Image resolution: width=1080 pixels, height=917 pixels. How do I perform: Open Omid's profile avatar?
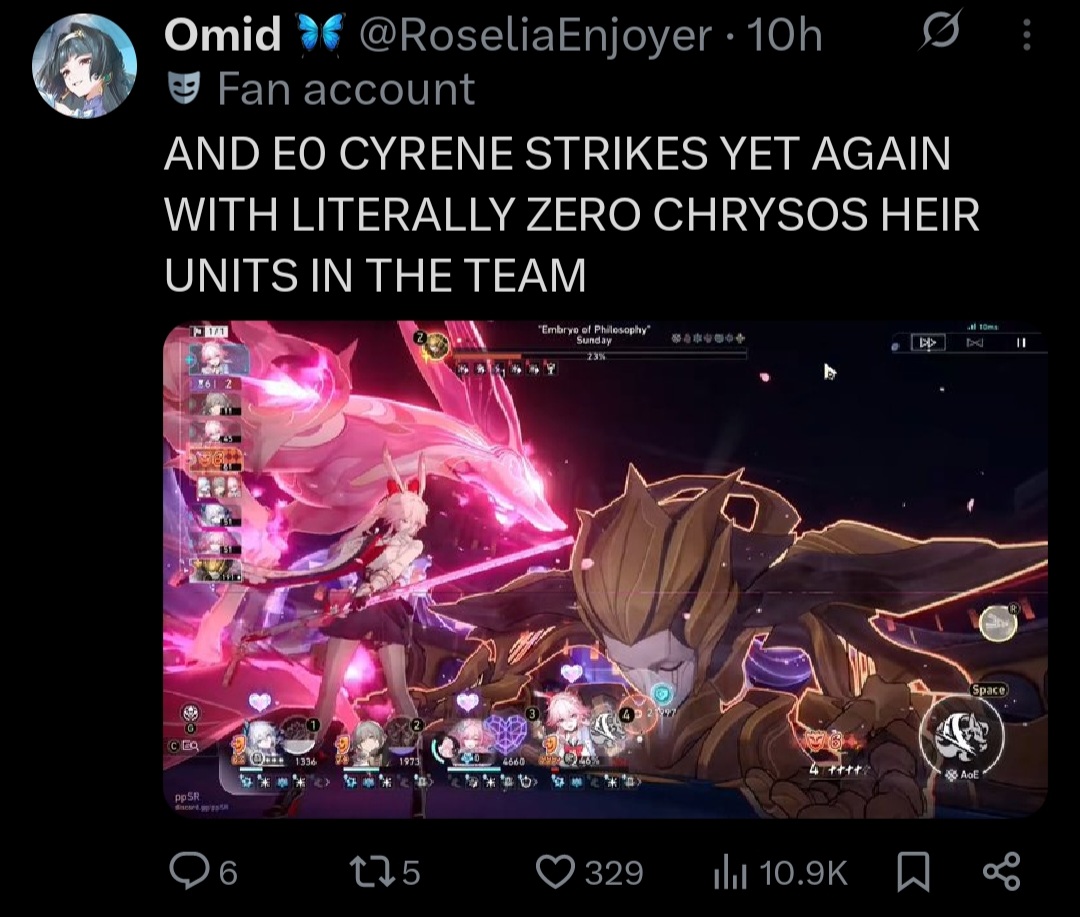click(84, 66)
